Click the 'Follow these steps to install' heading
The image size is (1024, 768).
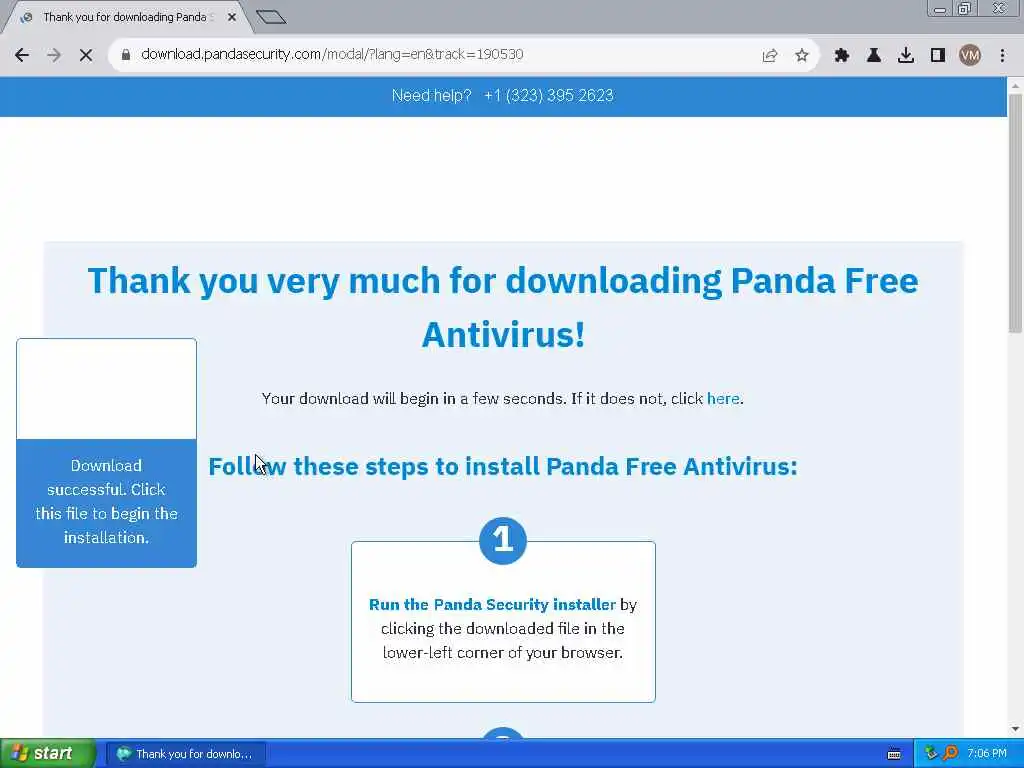[x=503, y=466]
